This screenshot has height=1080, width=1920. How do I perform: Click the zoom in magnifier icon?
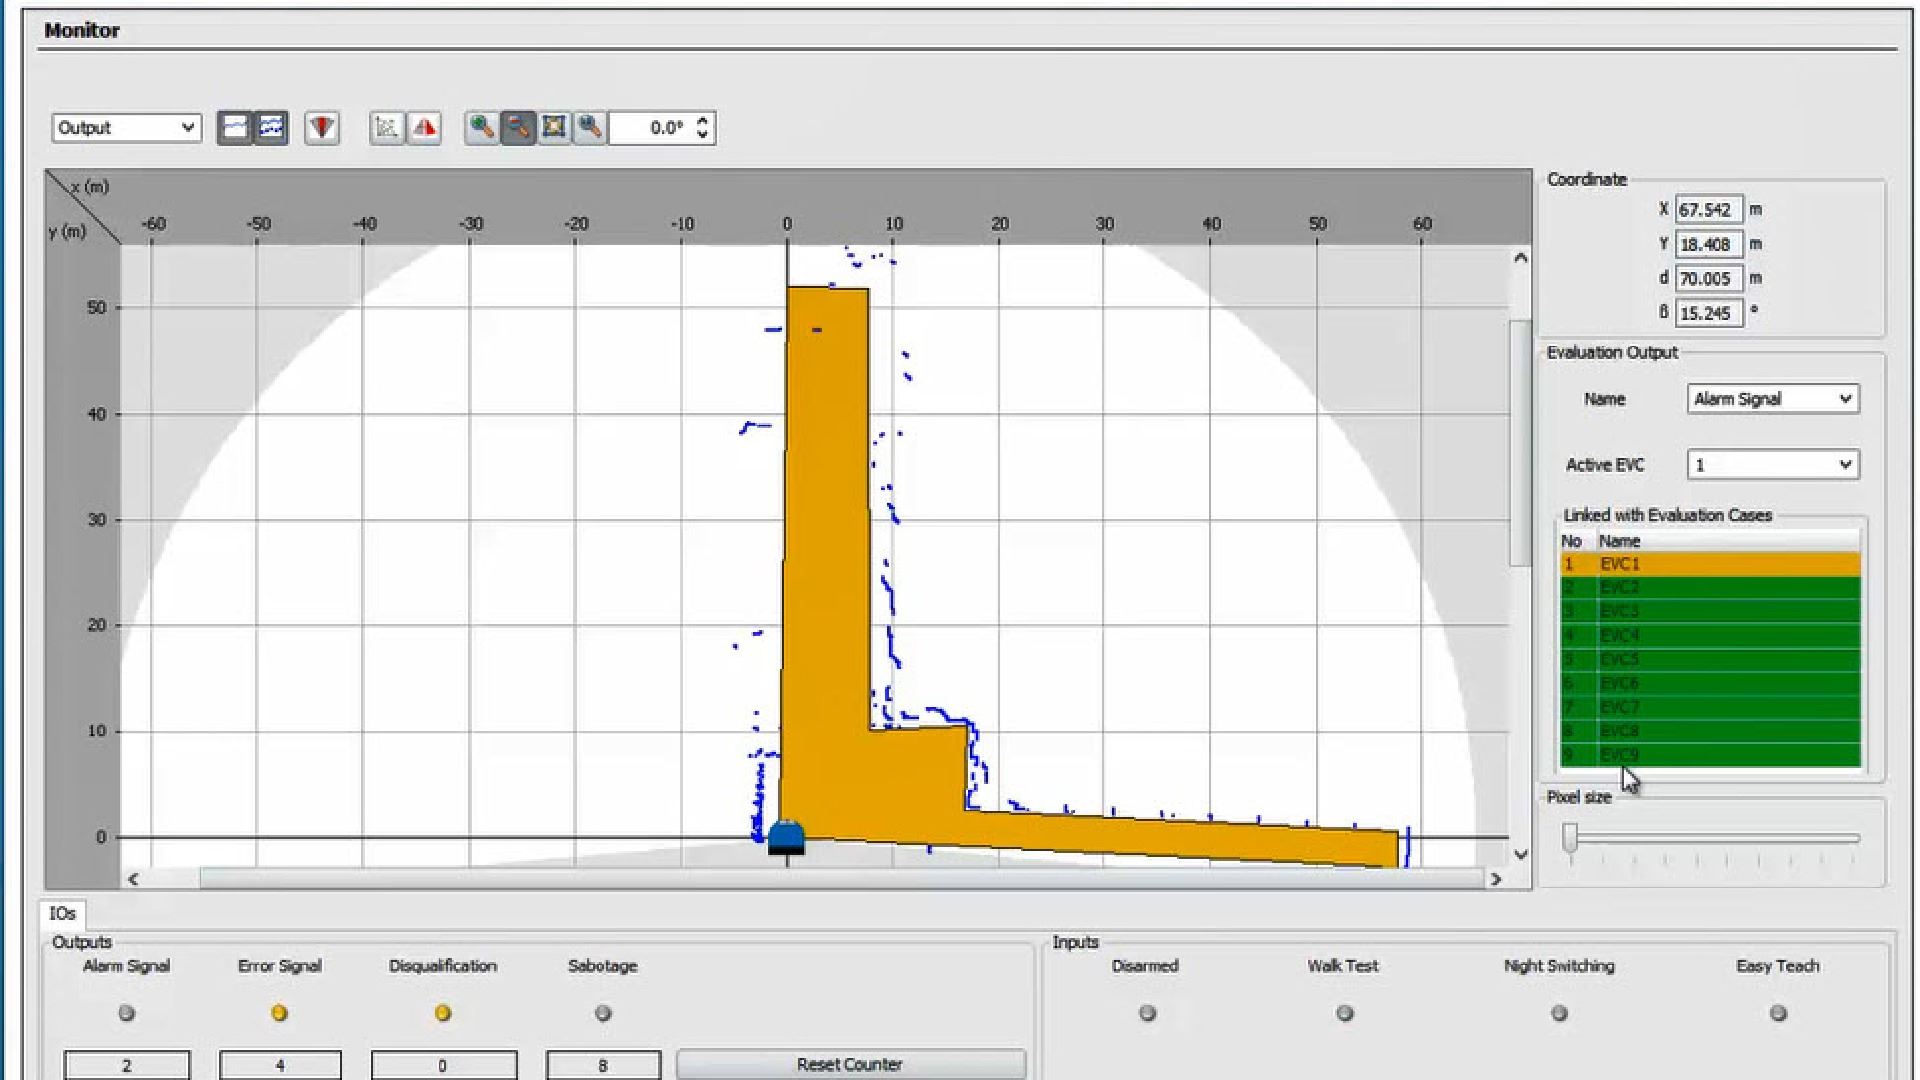(x=482, y=127)
